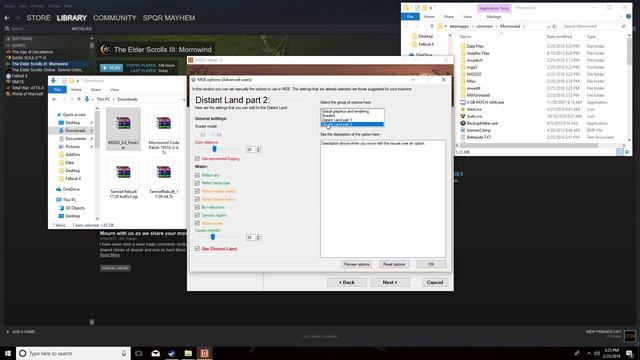
Task: Toggle Use Distant Land checkbox
Action: coord(197,249)
